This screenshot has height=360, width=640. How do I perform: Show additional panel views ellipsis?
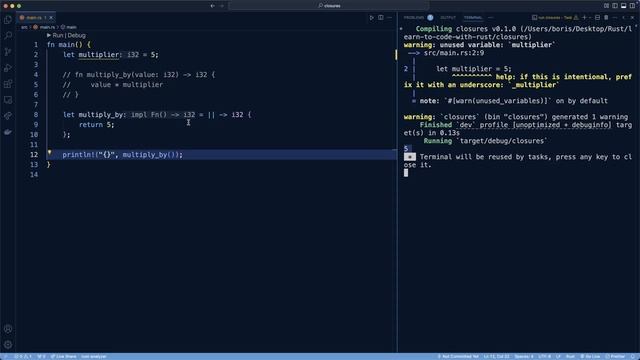tap(491, 18)
